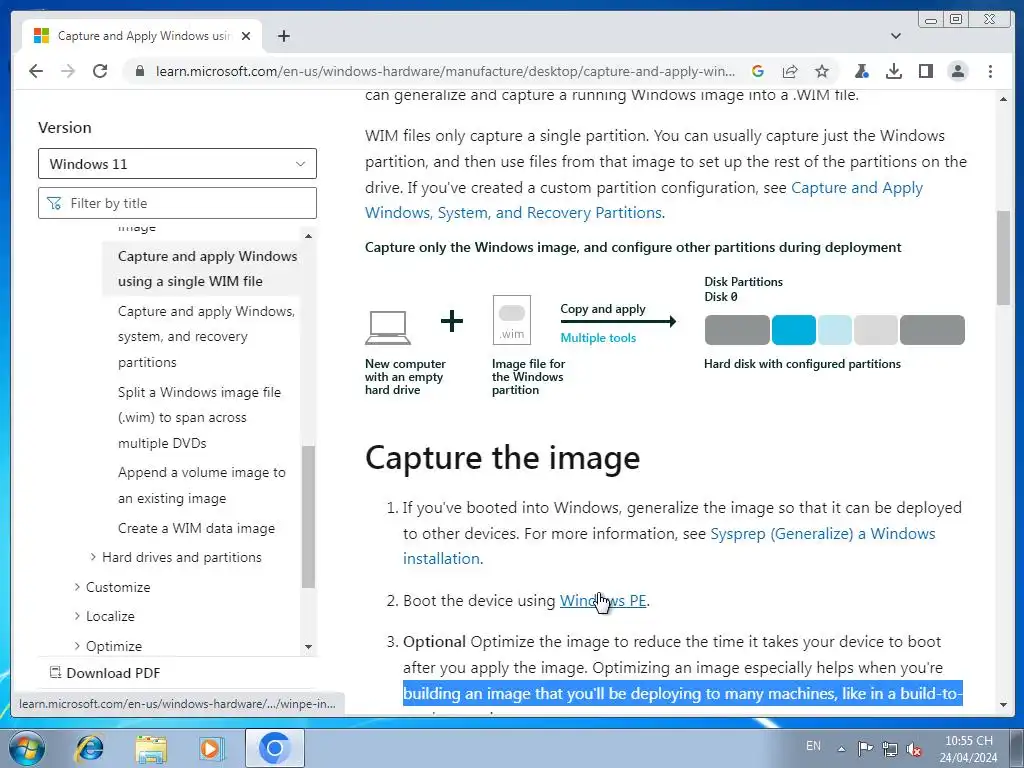Click the Multiple tools text in diagram

pyautogui.click(x=598, y=338)
